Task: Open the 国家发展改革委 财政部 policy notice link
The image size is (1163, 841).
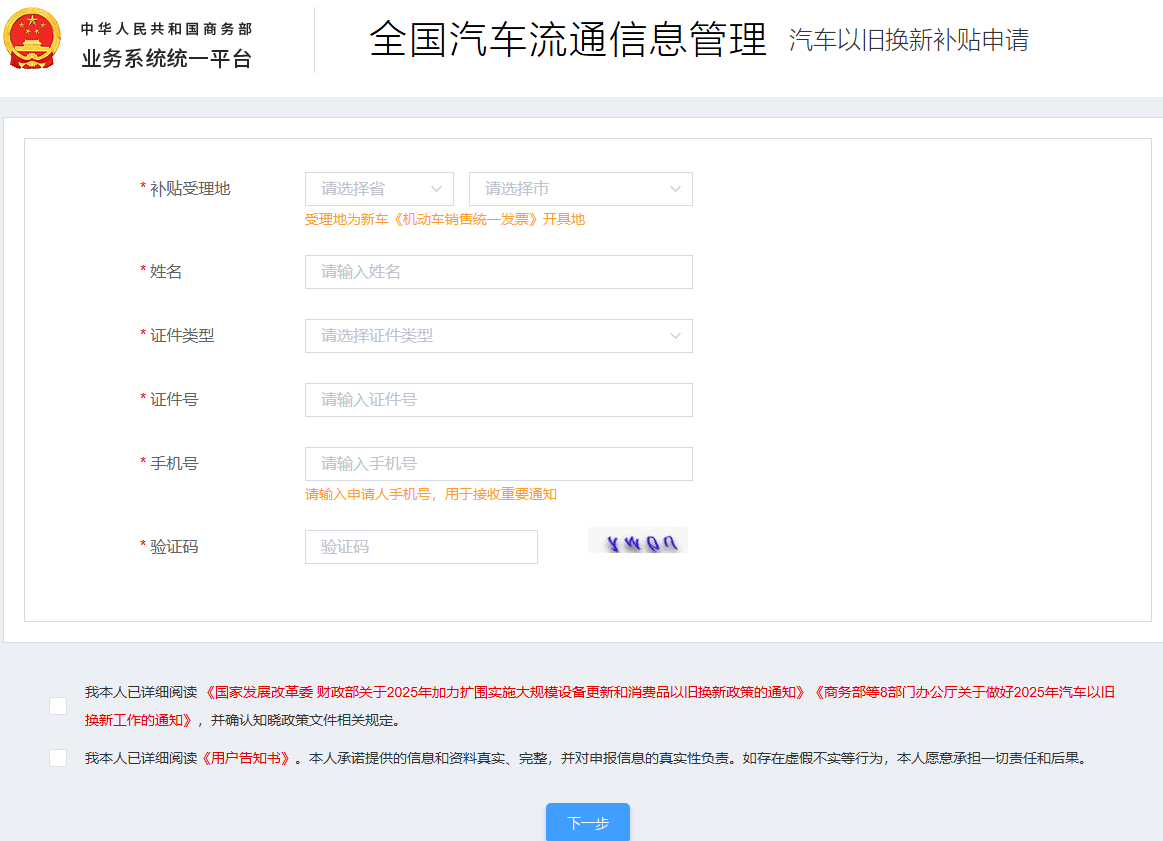Action: coord(505,692)
